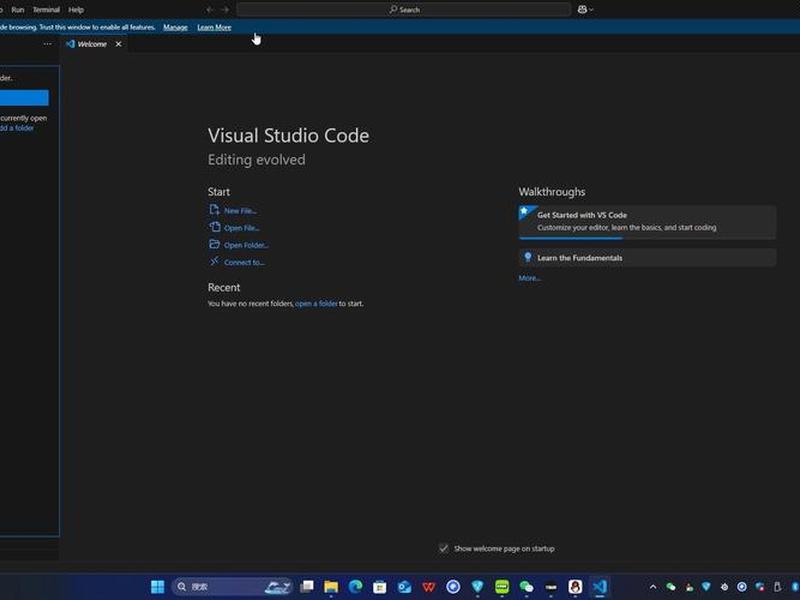Open the Copilot chat dropdown

[x=585, y=10]
